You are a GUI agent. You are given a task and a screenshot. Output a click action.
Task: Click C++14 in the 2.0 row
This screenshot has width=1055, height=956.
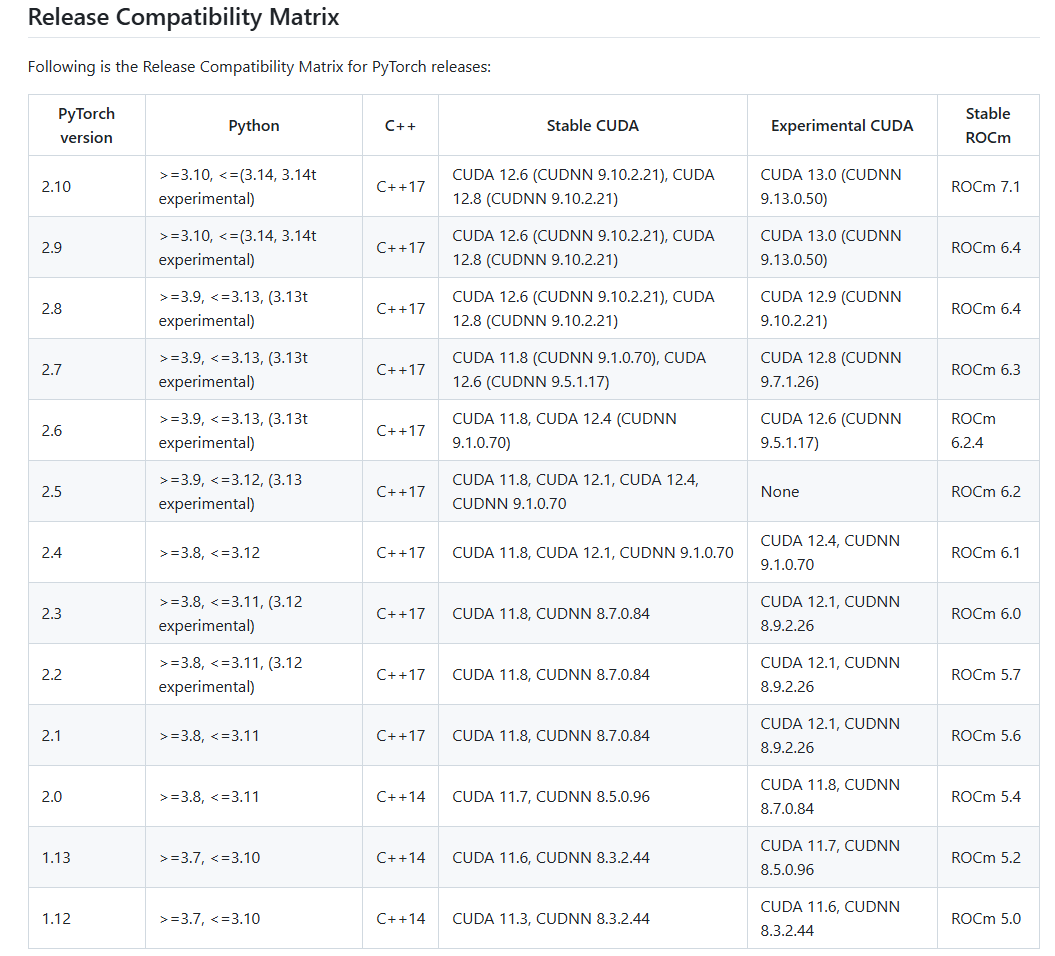400,797
